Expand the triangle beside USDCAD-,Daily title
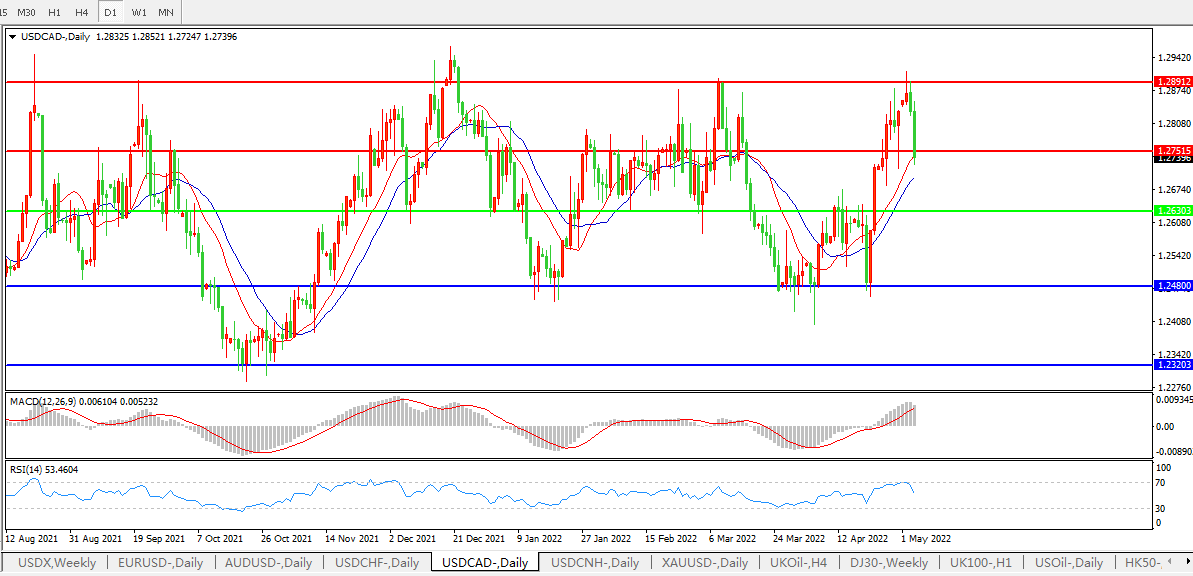1193x576 pixels. pyautogui.click(x=12, y=37)
